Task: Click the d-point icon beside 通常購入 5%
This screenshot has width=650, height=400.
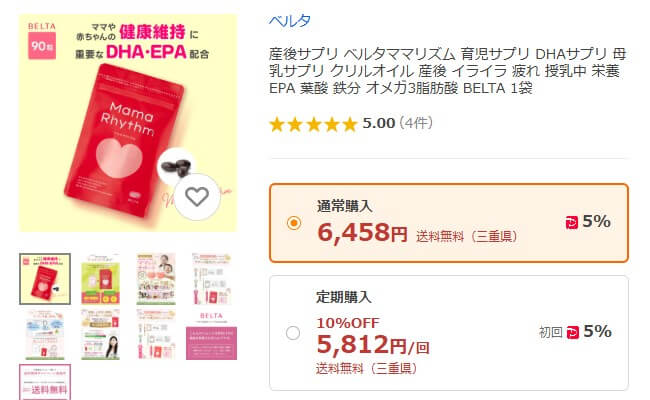Action: [572, 223]
